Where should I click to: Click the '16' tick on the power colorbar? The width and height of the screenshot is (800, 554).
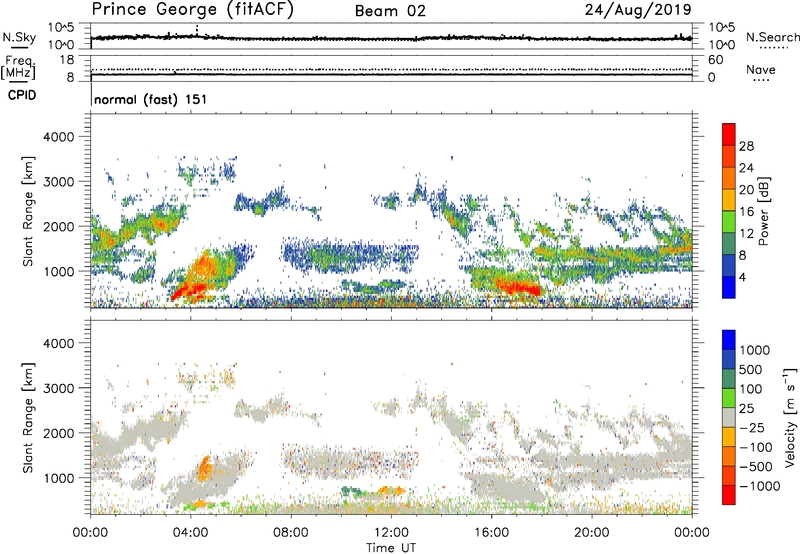pos(746,212)
